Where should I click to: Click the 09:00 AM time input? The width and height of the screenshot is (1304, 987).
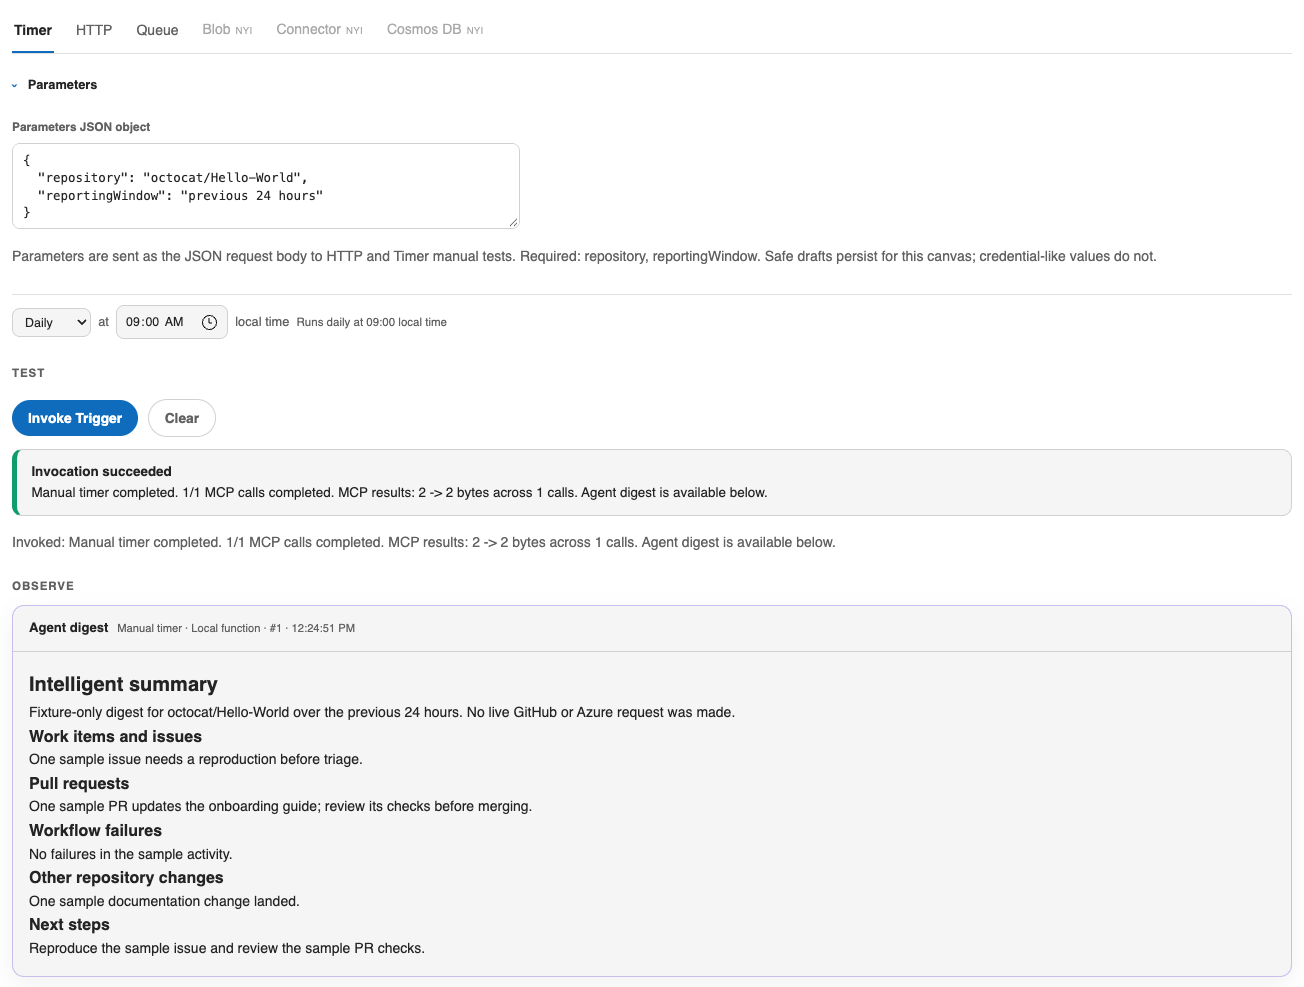[172, 322]
